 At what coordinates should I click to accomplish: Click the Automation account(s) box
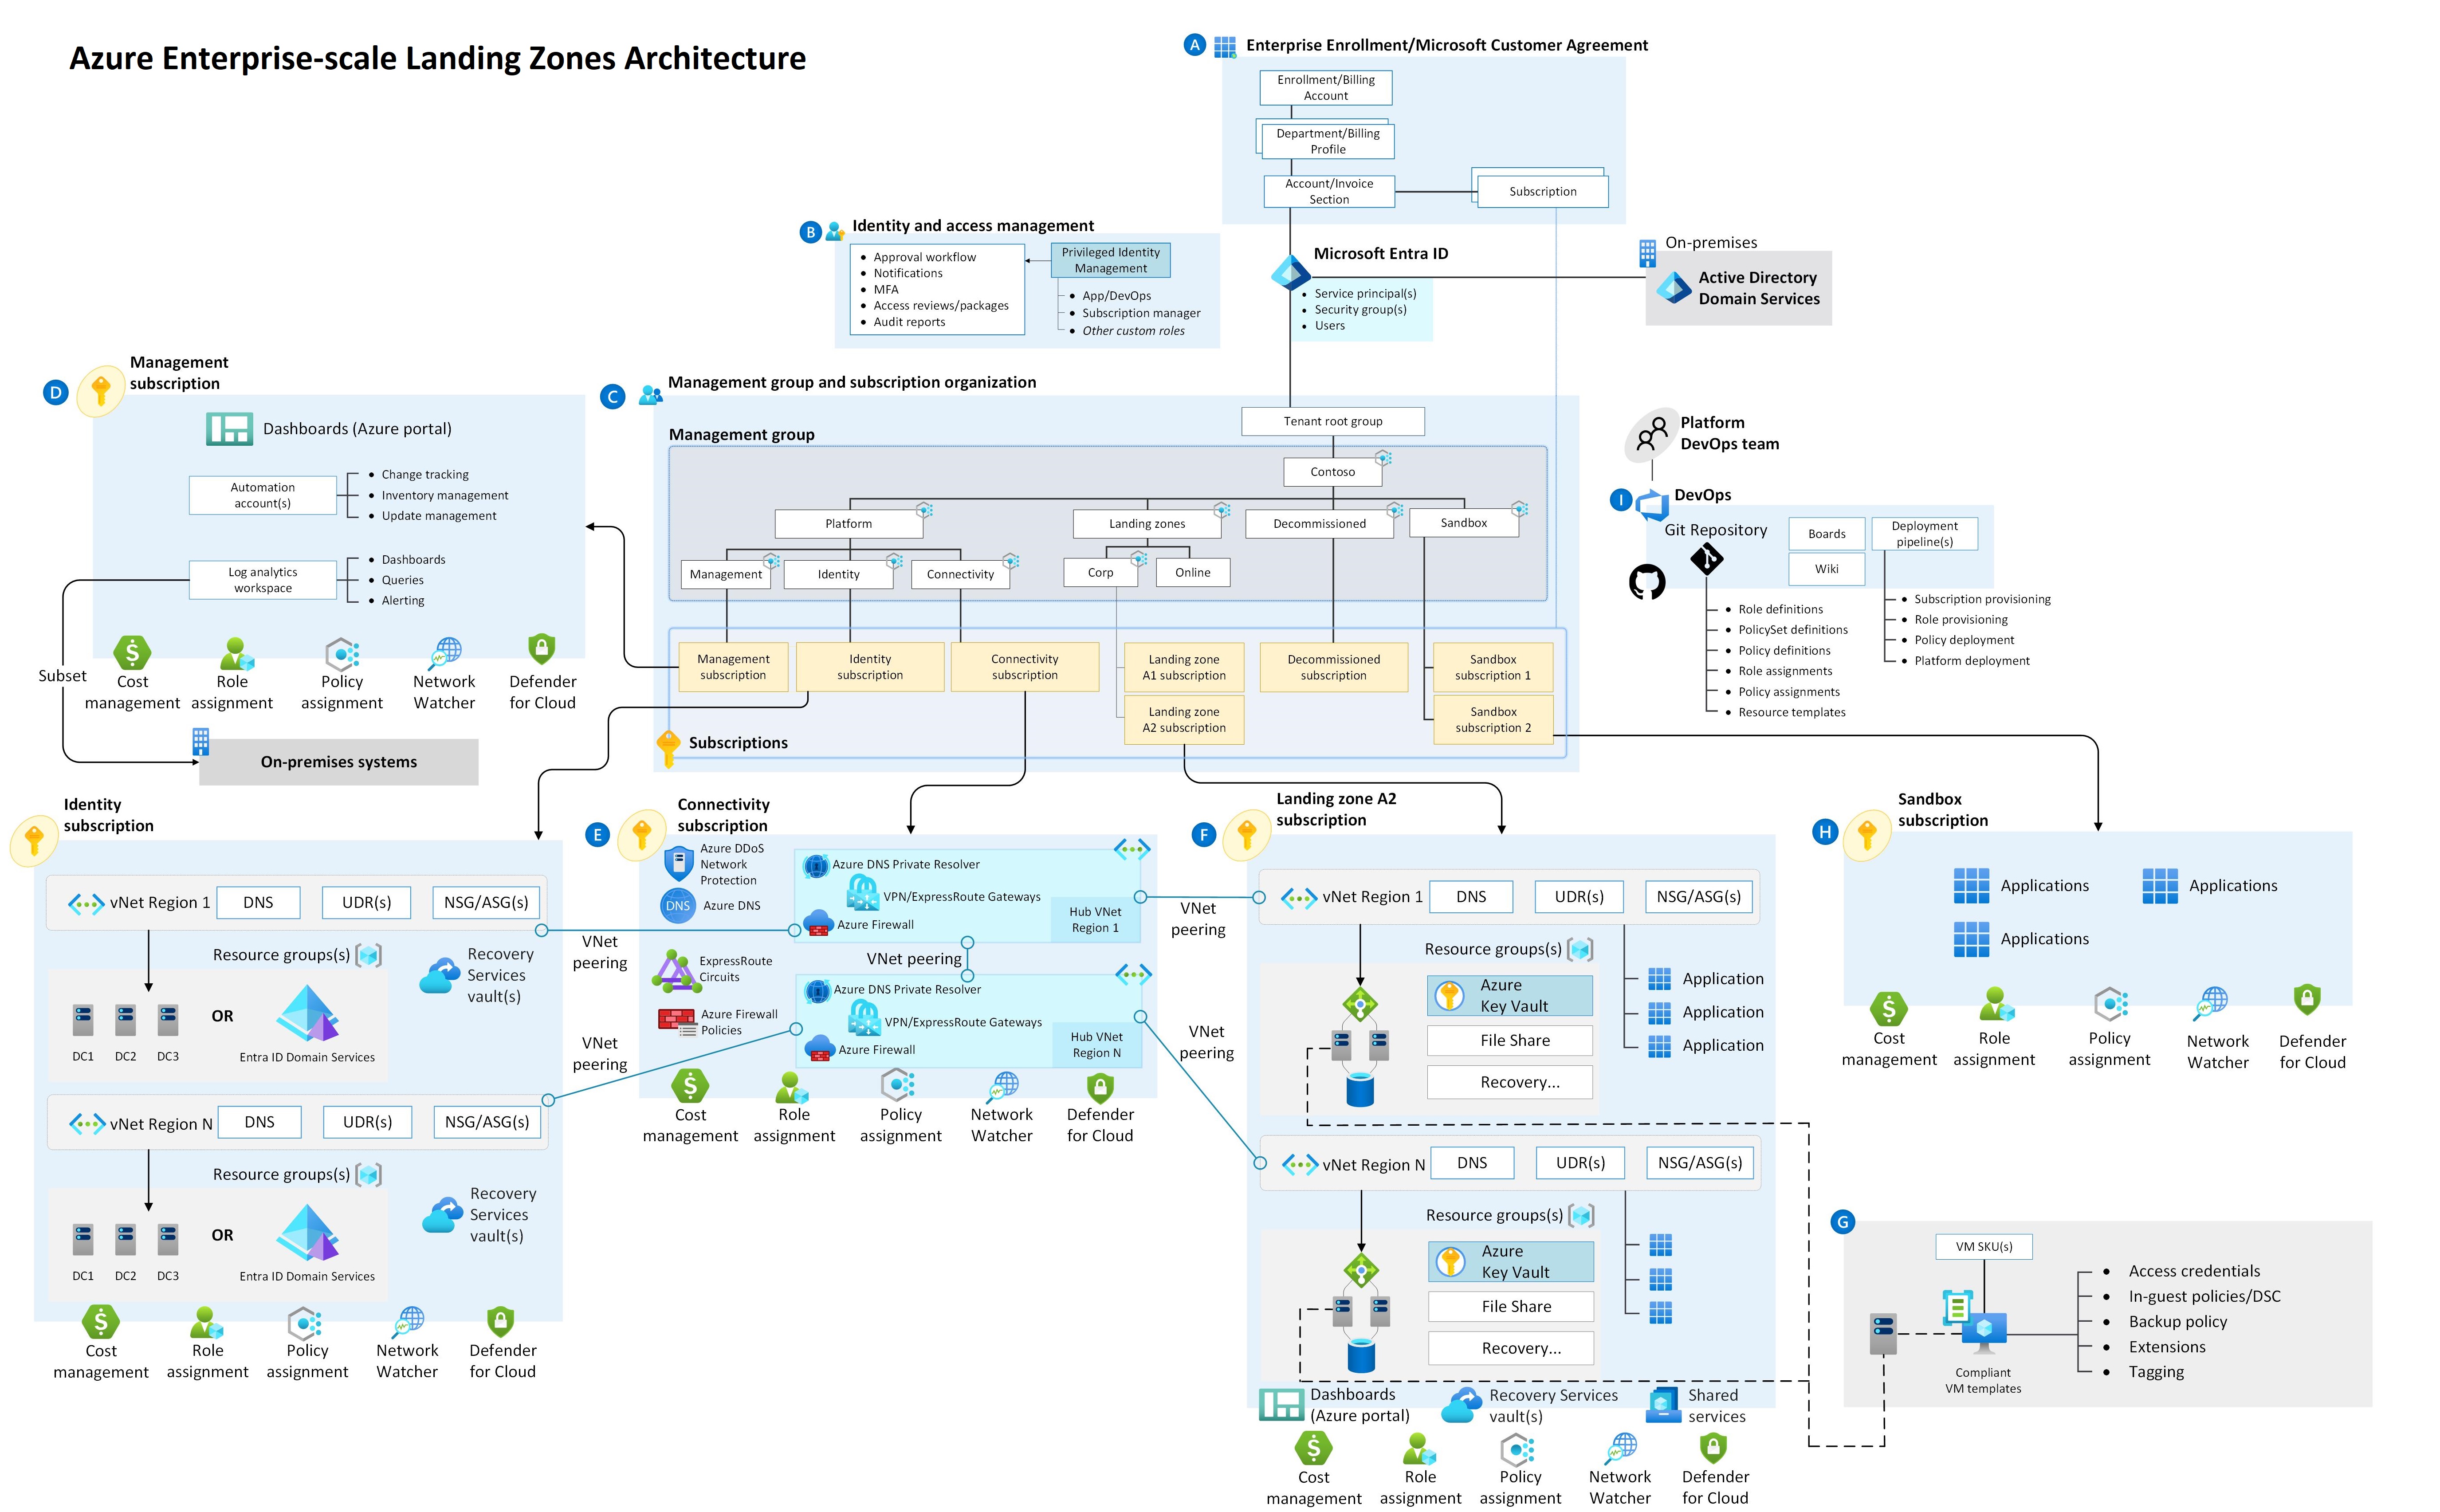(263, 495)
